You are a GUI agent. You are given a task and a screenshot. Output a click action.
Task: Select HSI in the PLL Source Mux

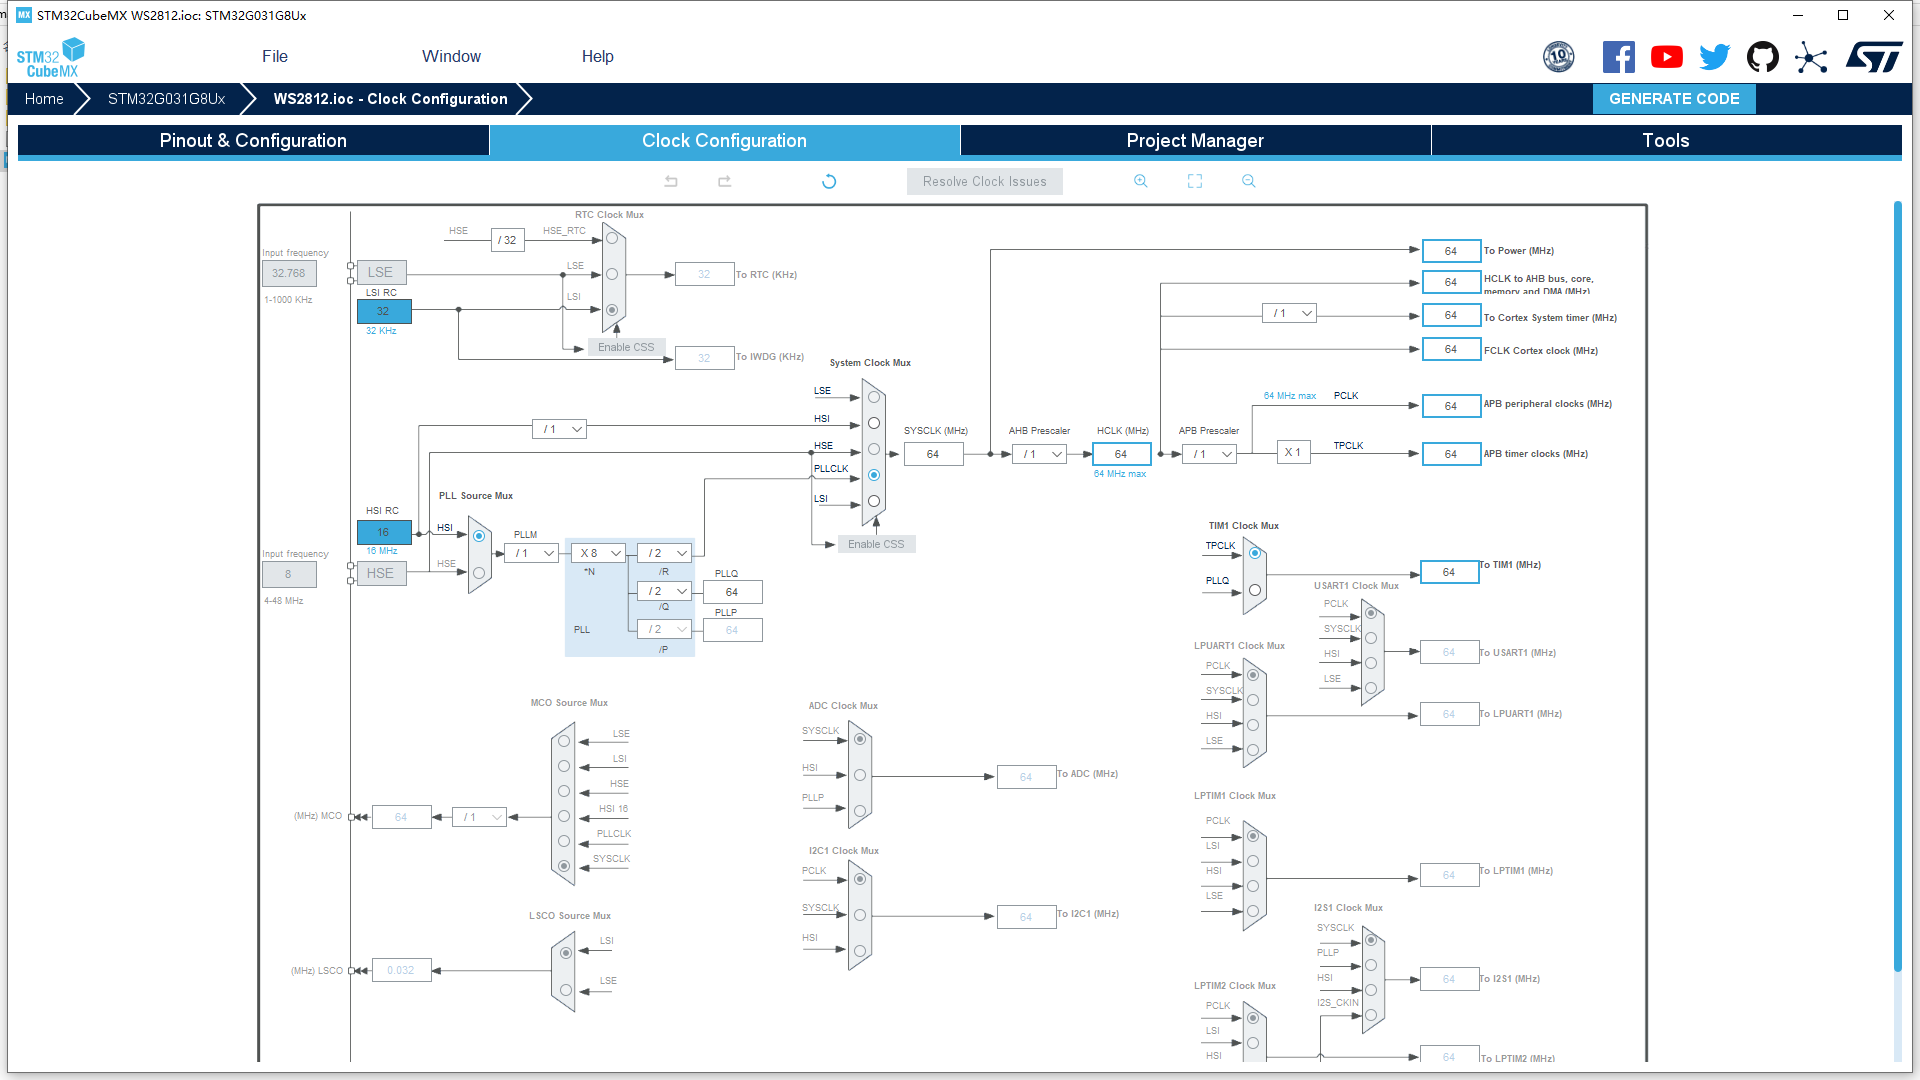479,536
